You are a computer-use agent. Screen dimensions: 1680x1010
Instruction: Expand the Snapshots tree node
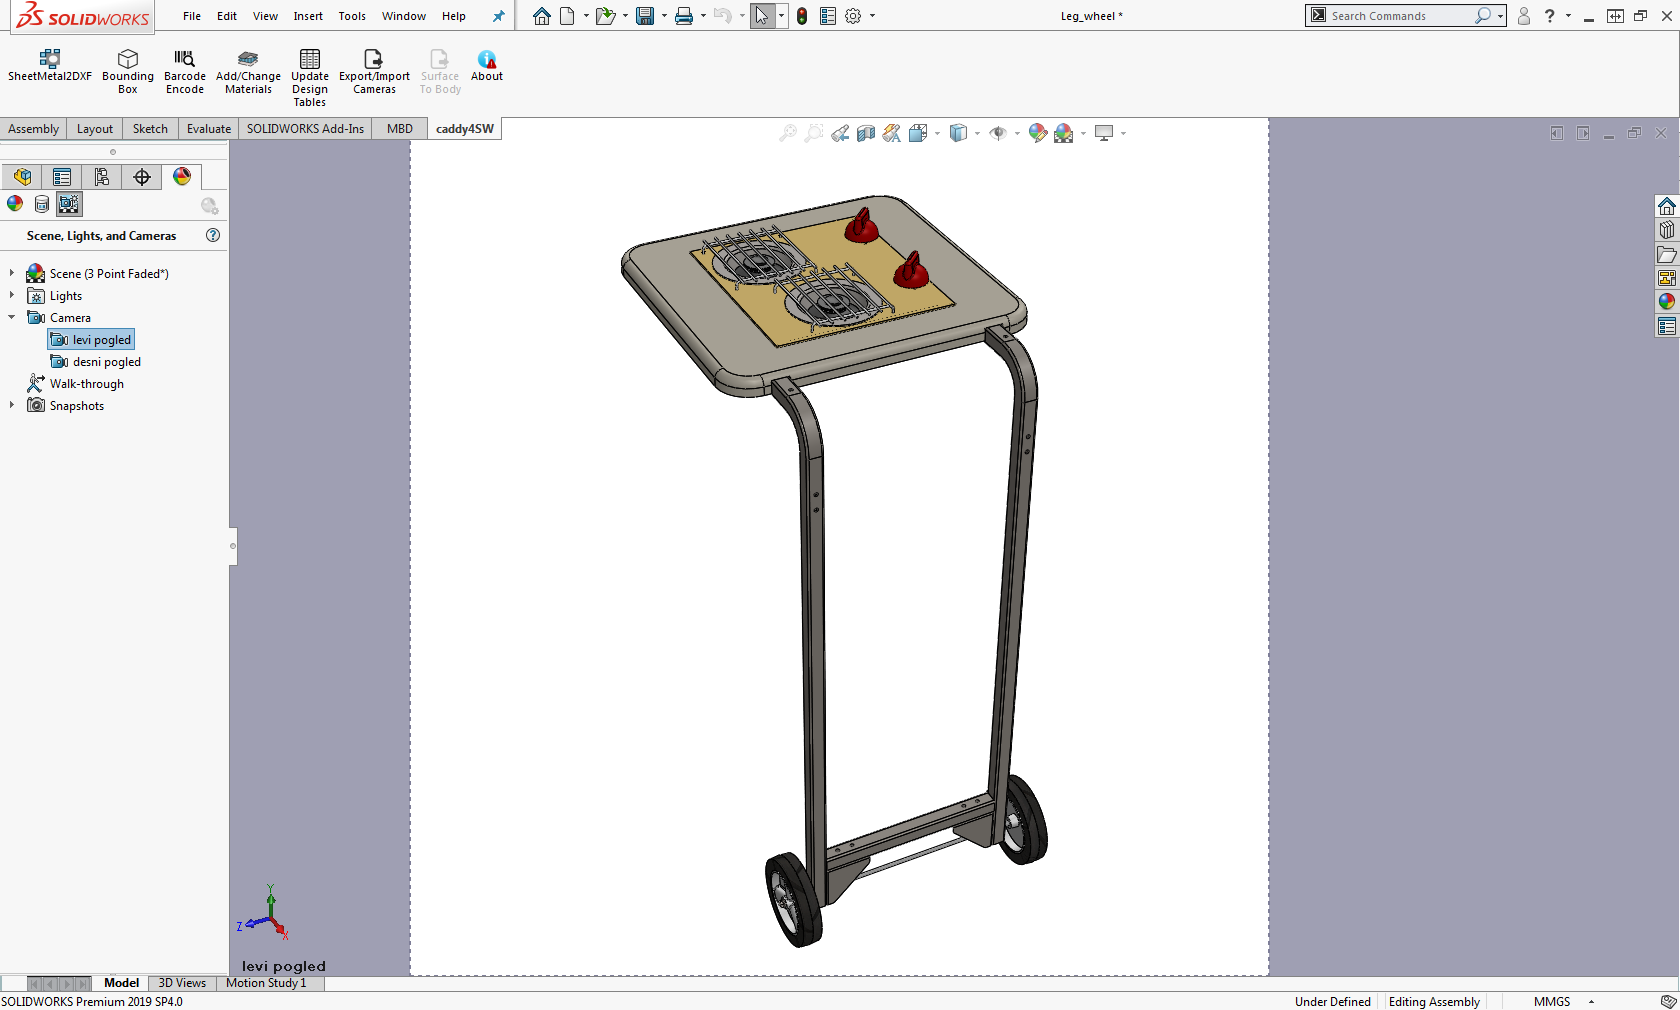point(12,405)
